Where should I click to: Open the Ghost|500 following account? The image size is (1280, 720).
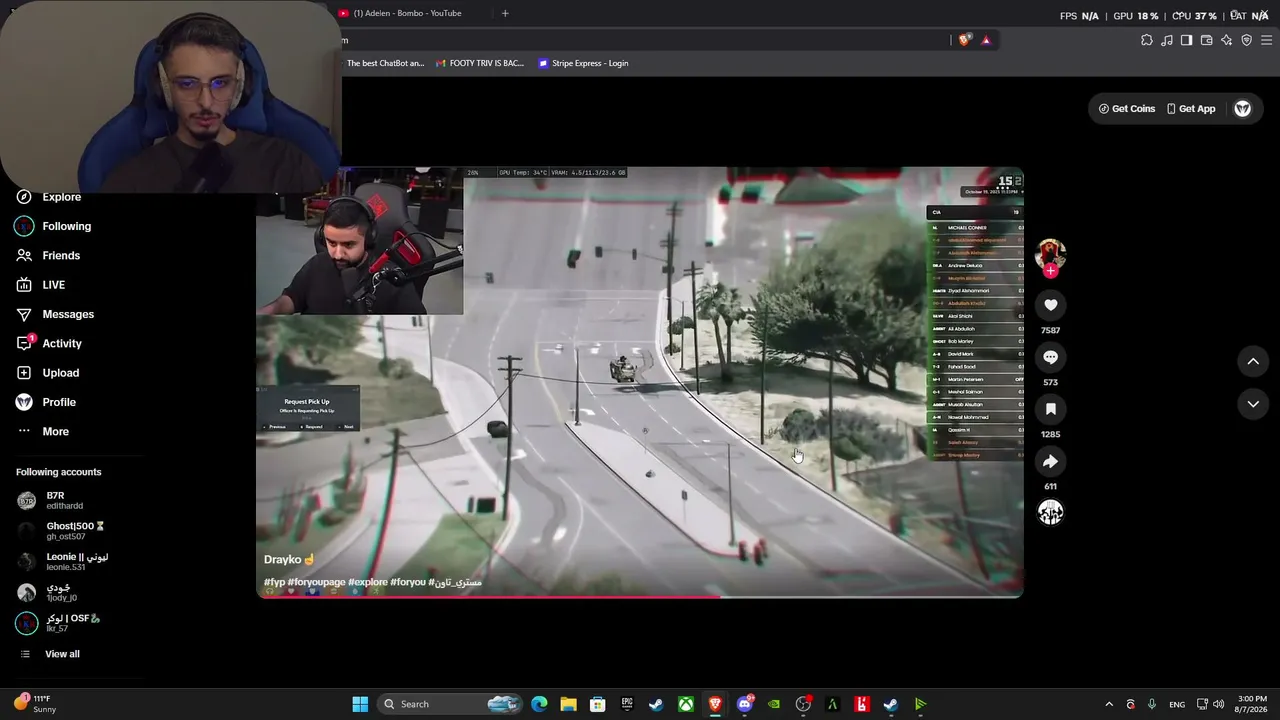(x=61, y=531)
